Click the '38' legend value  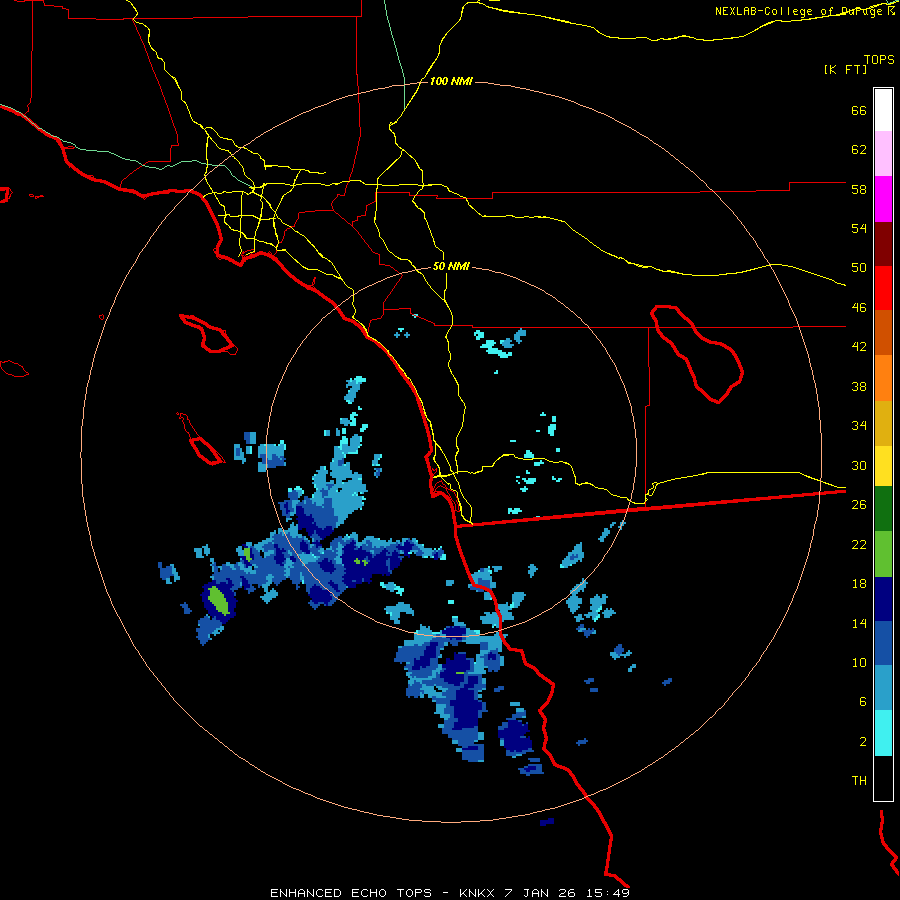pyautogui.click(x=859, y=386)
